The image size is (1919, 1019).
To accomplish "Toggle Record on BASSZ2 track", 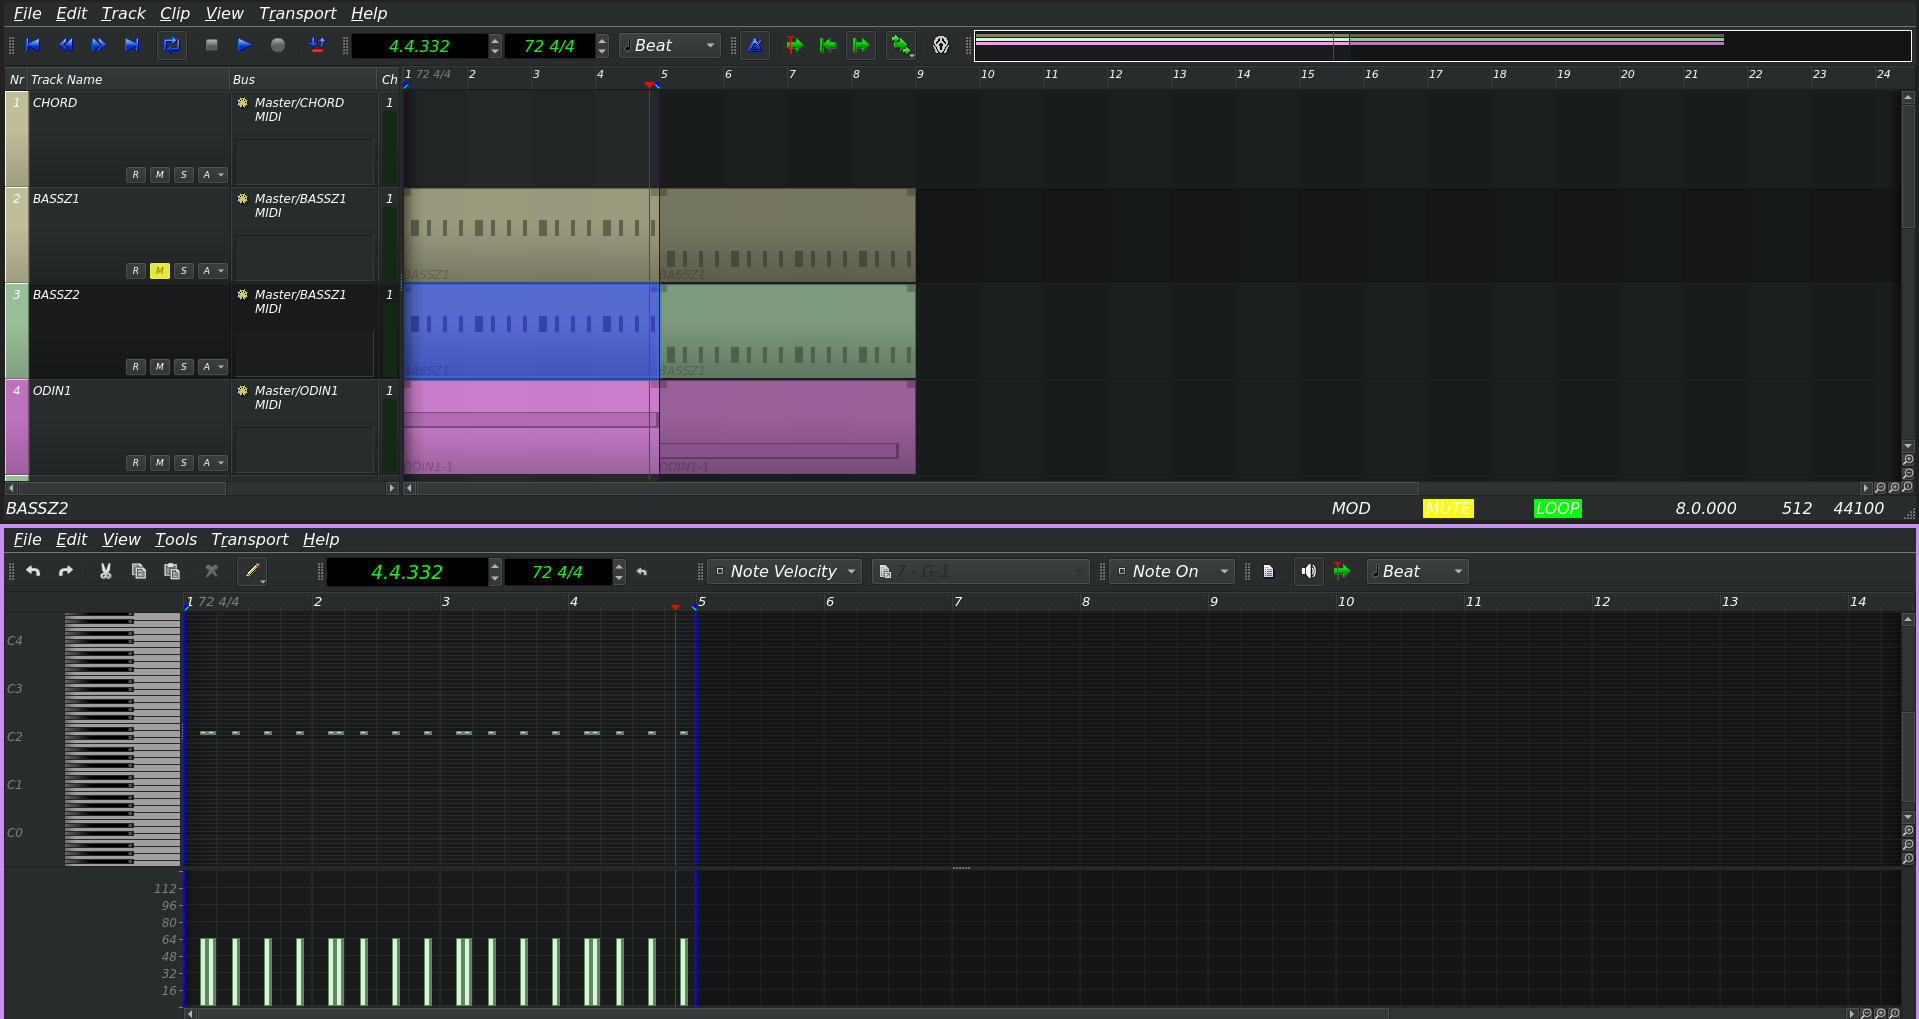I will pyautogui.click(x=136, y=367).
